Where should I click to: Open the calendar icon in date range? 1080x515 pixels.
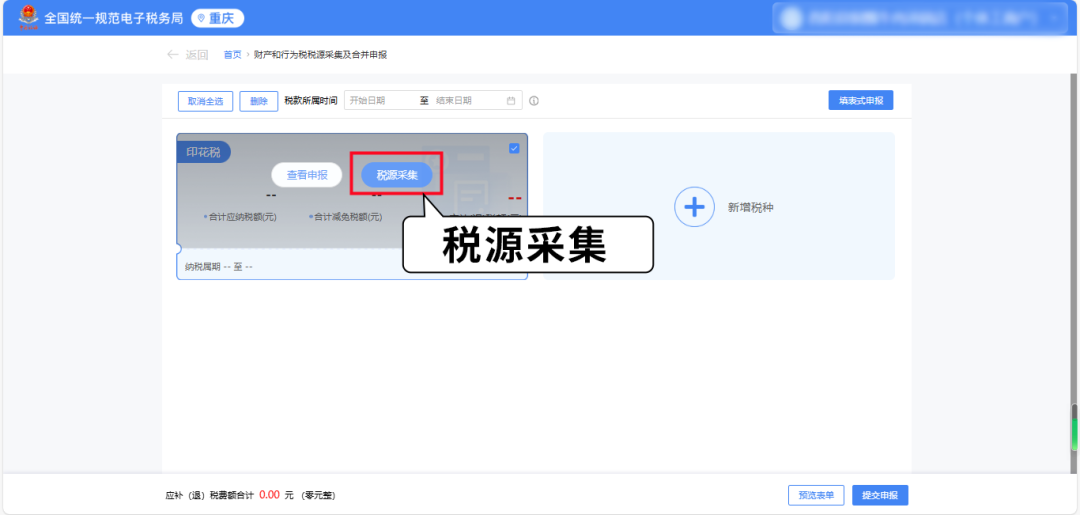click(x=511, y=101)
